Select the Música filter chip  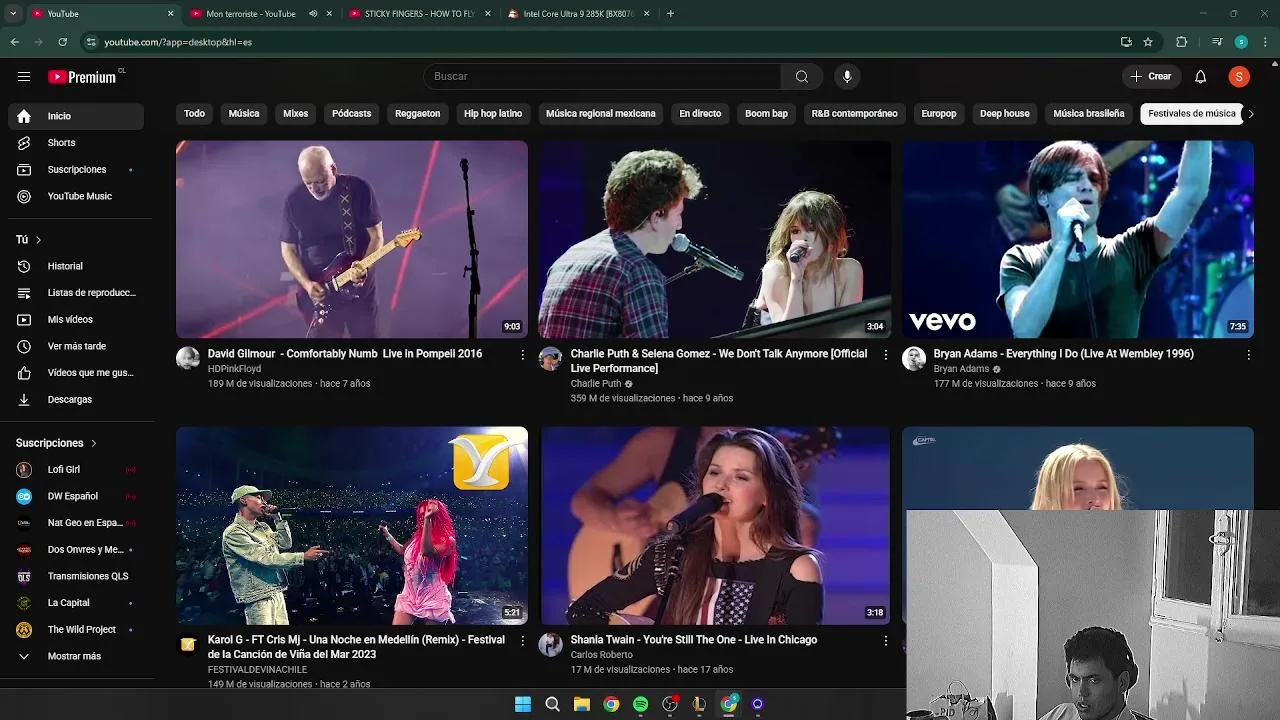click(244, 114)
